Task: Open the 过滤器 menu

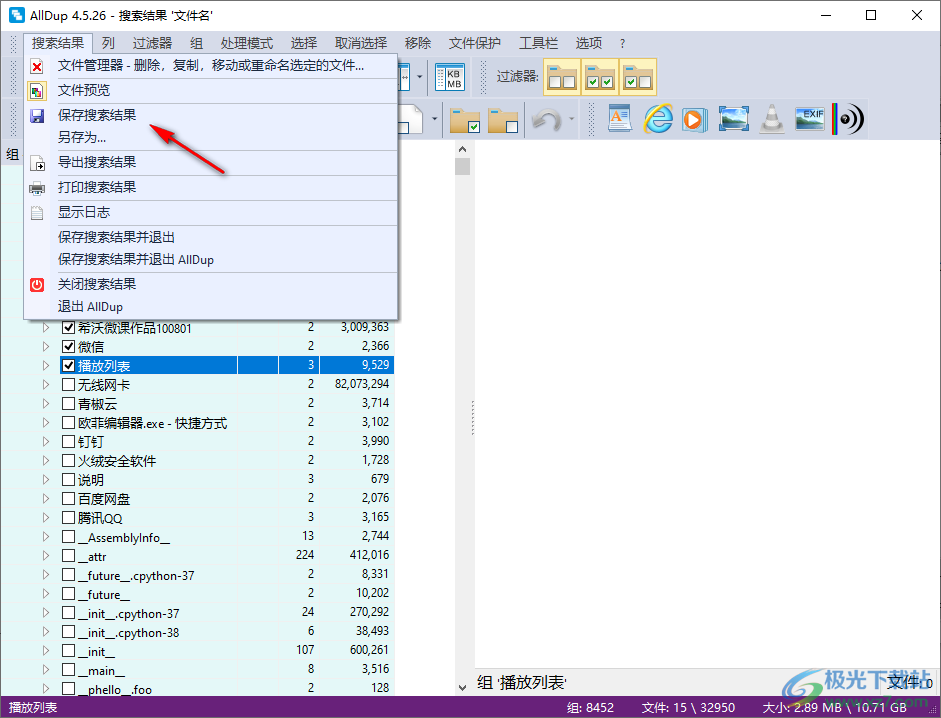Action: (x=152, y=43)
